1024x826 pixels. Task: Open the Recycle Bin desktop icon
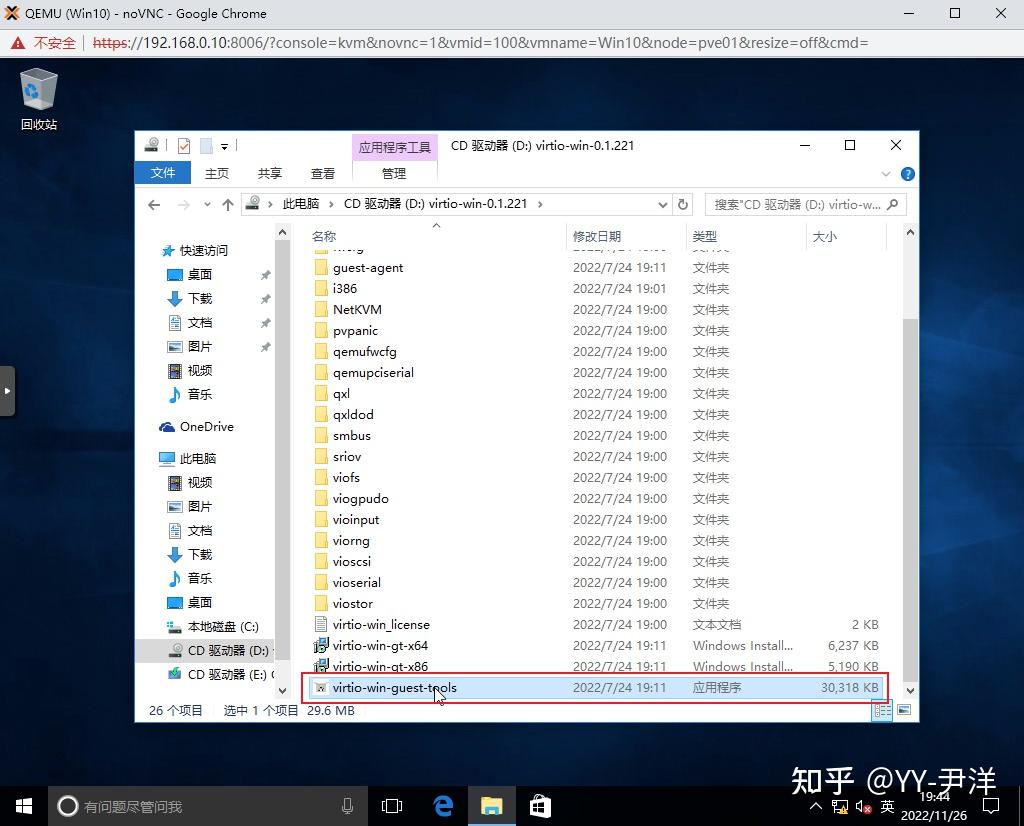click(x=39, y=99)
